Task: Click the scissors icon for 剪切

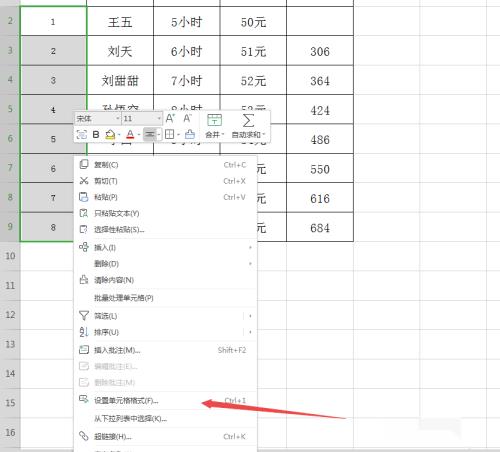Action: click(84, 181)
